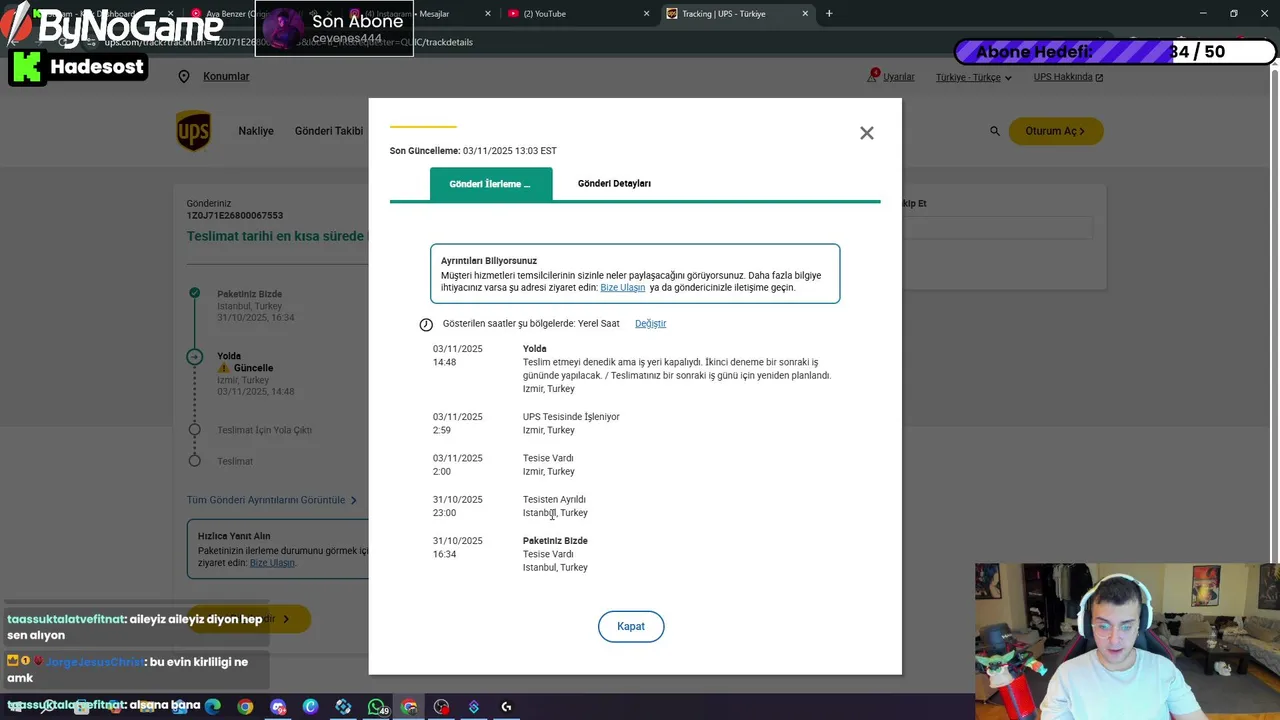
Task: Open Microsoft Edge from the taskbar
Action: (212, 707)
